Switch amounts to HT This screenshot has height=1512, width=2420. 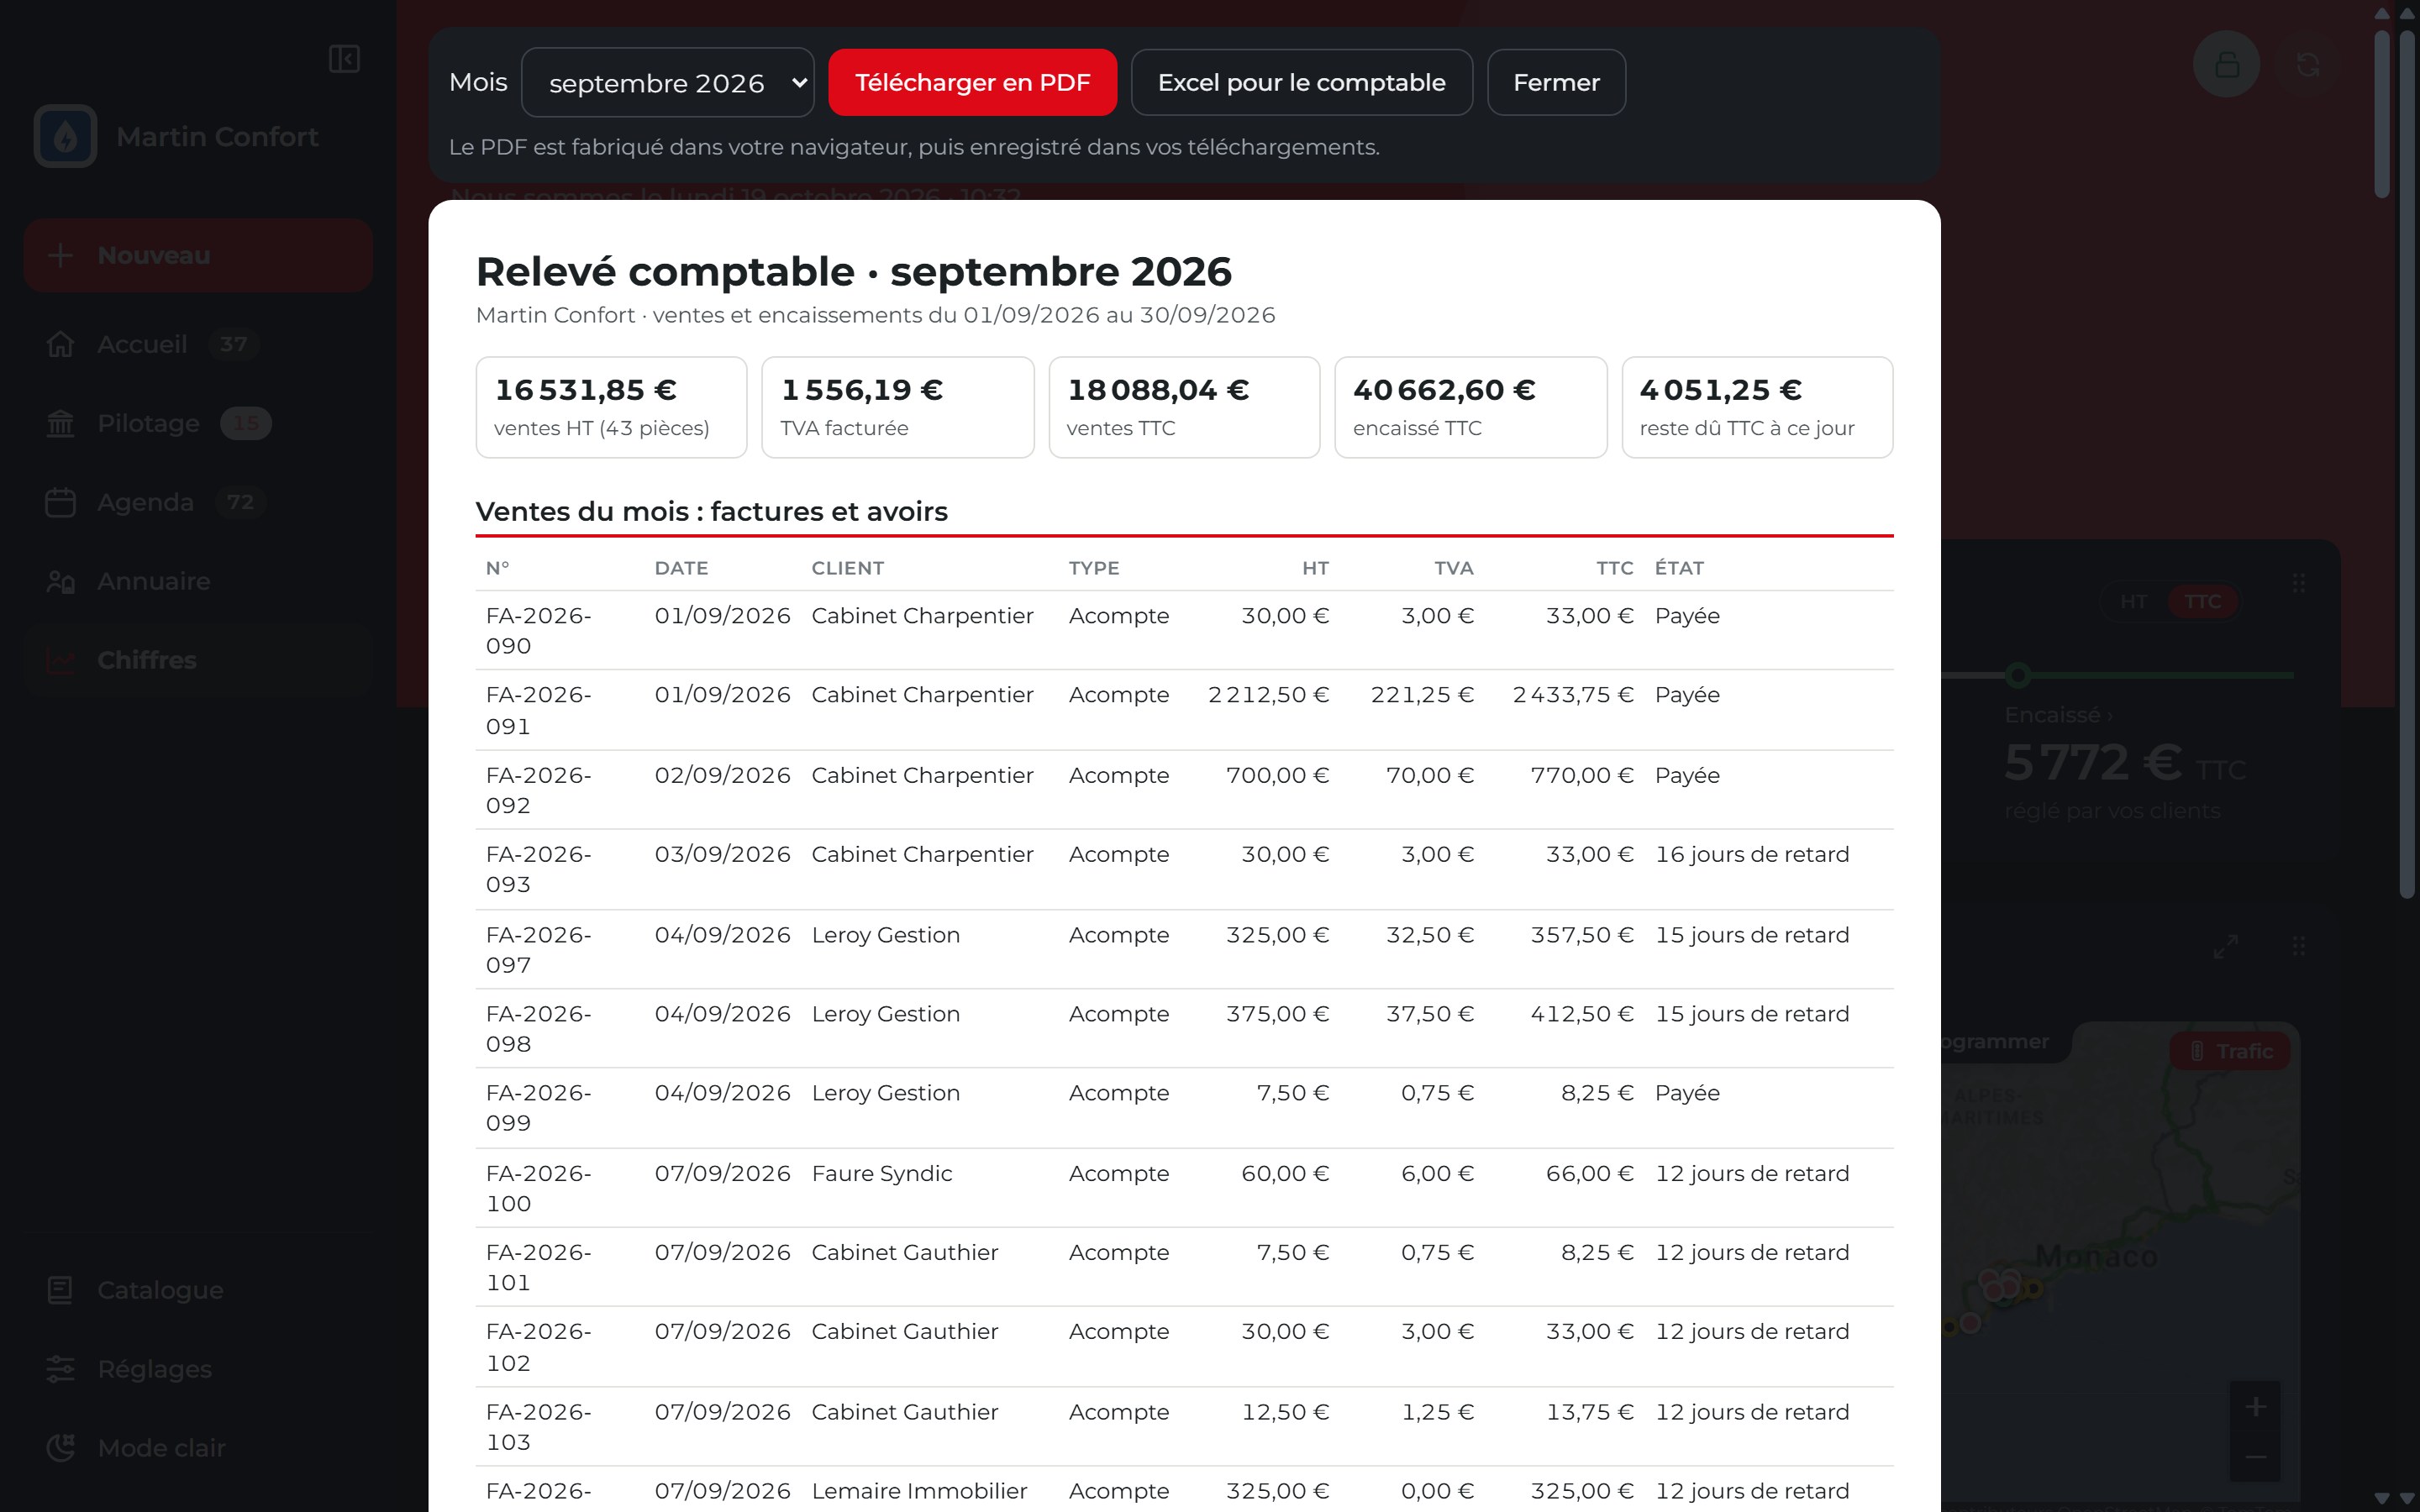[2134, 601]
